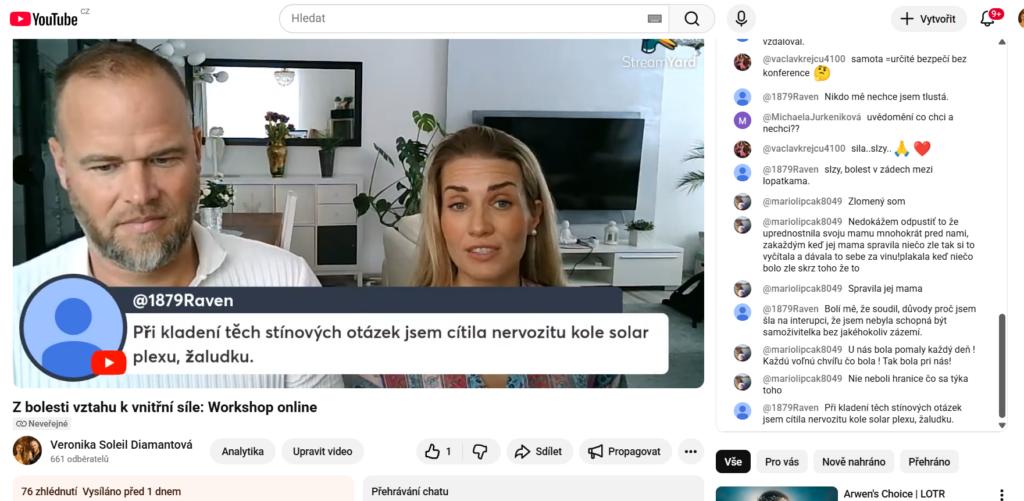
Task: Open the more actions three-dot menu
Action: click(690, 452)
